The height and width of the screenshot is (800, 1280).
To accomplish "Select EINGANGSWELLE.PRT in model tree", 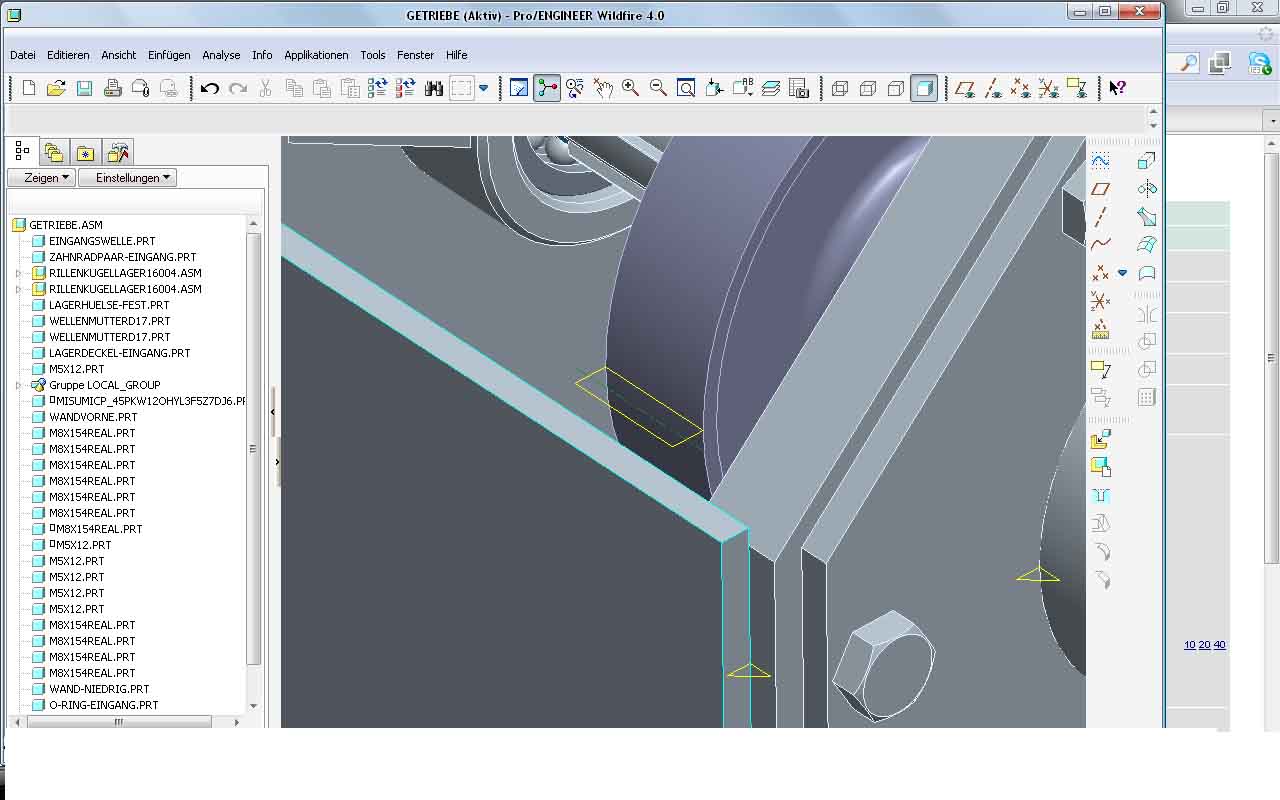I will tap(102, 241).
